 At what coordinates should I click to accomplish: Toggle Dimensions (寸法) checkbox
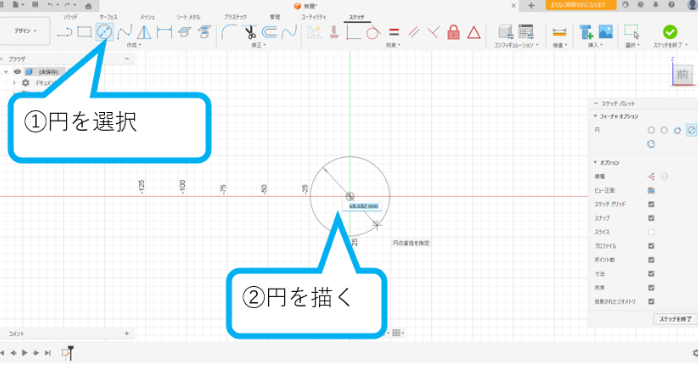[651, 274]
